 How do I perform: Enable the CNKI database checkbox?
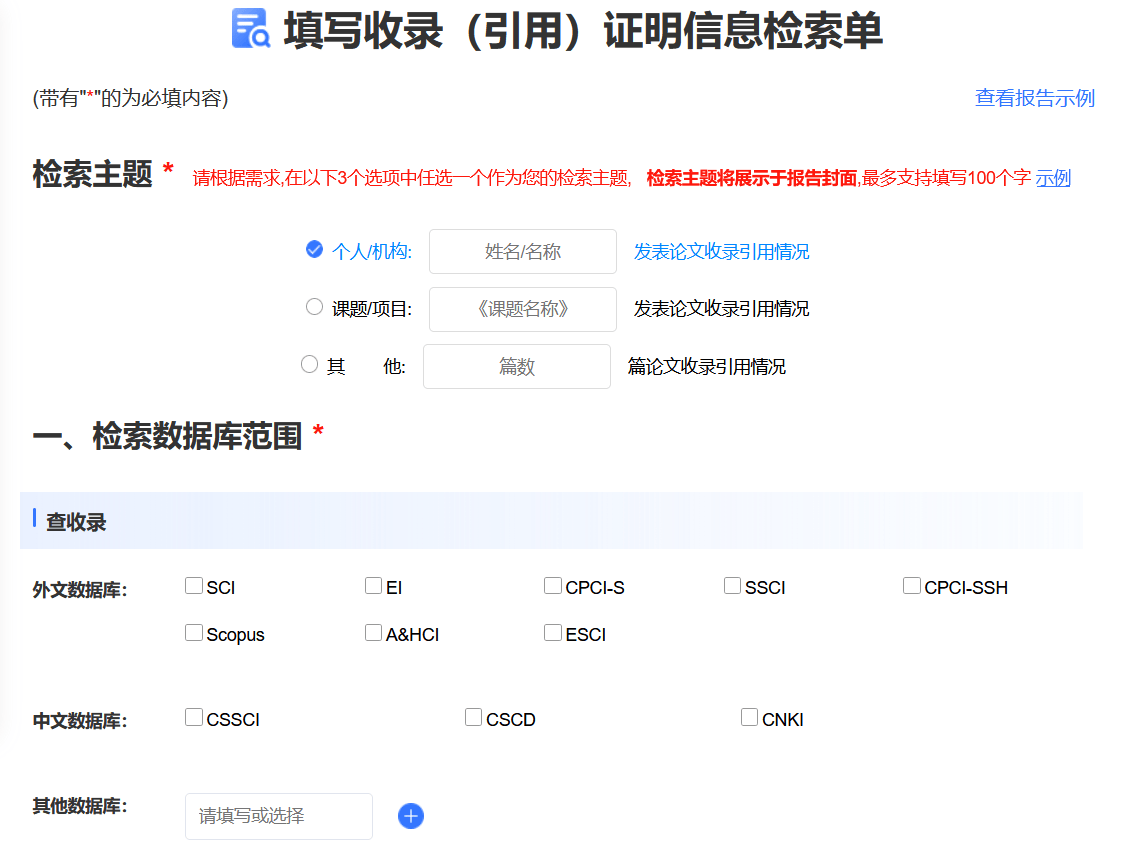749,716
